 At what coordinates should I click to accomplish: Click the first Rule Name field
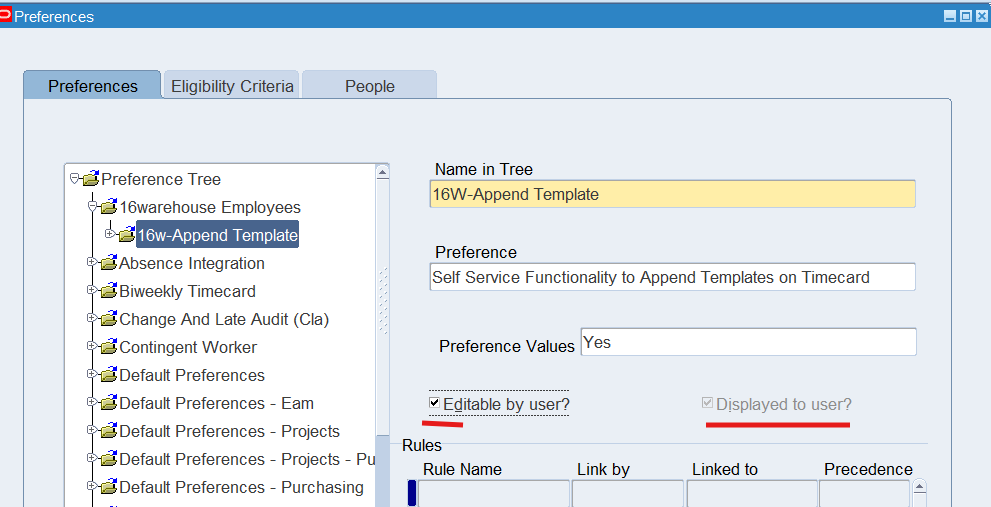(x=494, y=493)
